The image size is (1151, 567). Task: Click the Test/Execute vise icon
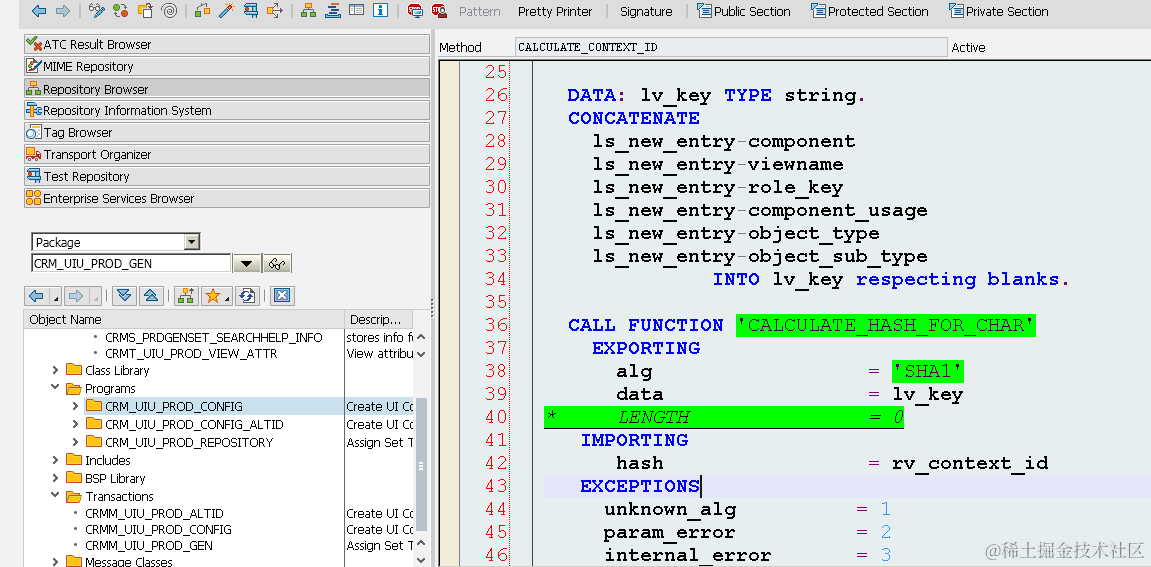pos(250,11)
